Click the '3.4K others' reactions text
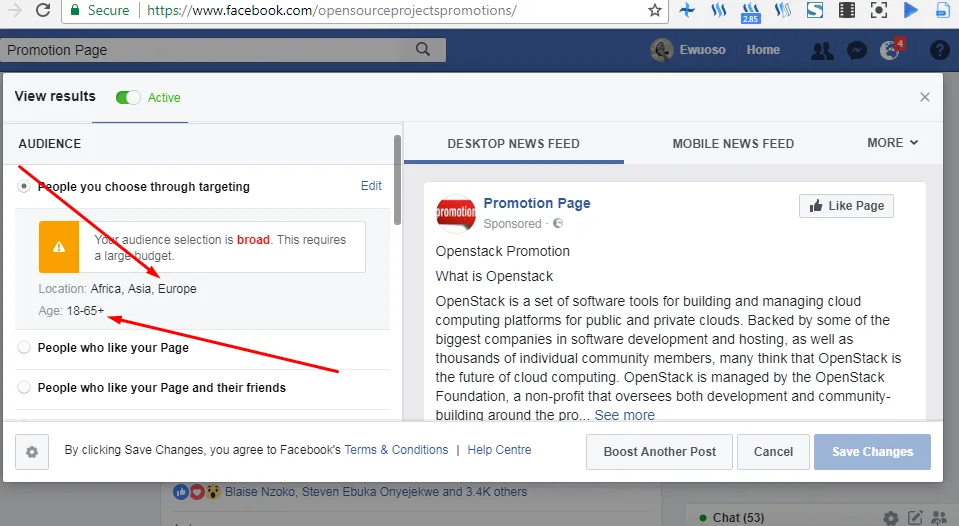 (496, 491)
